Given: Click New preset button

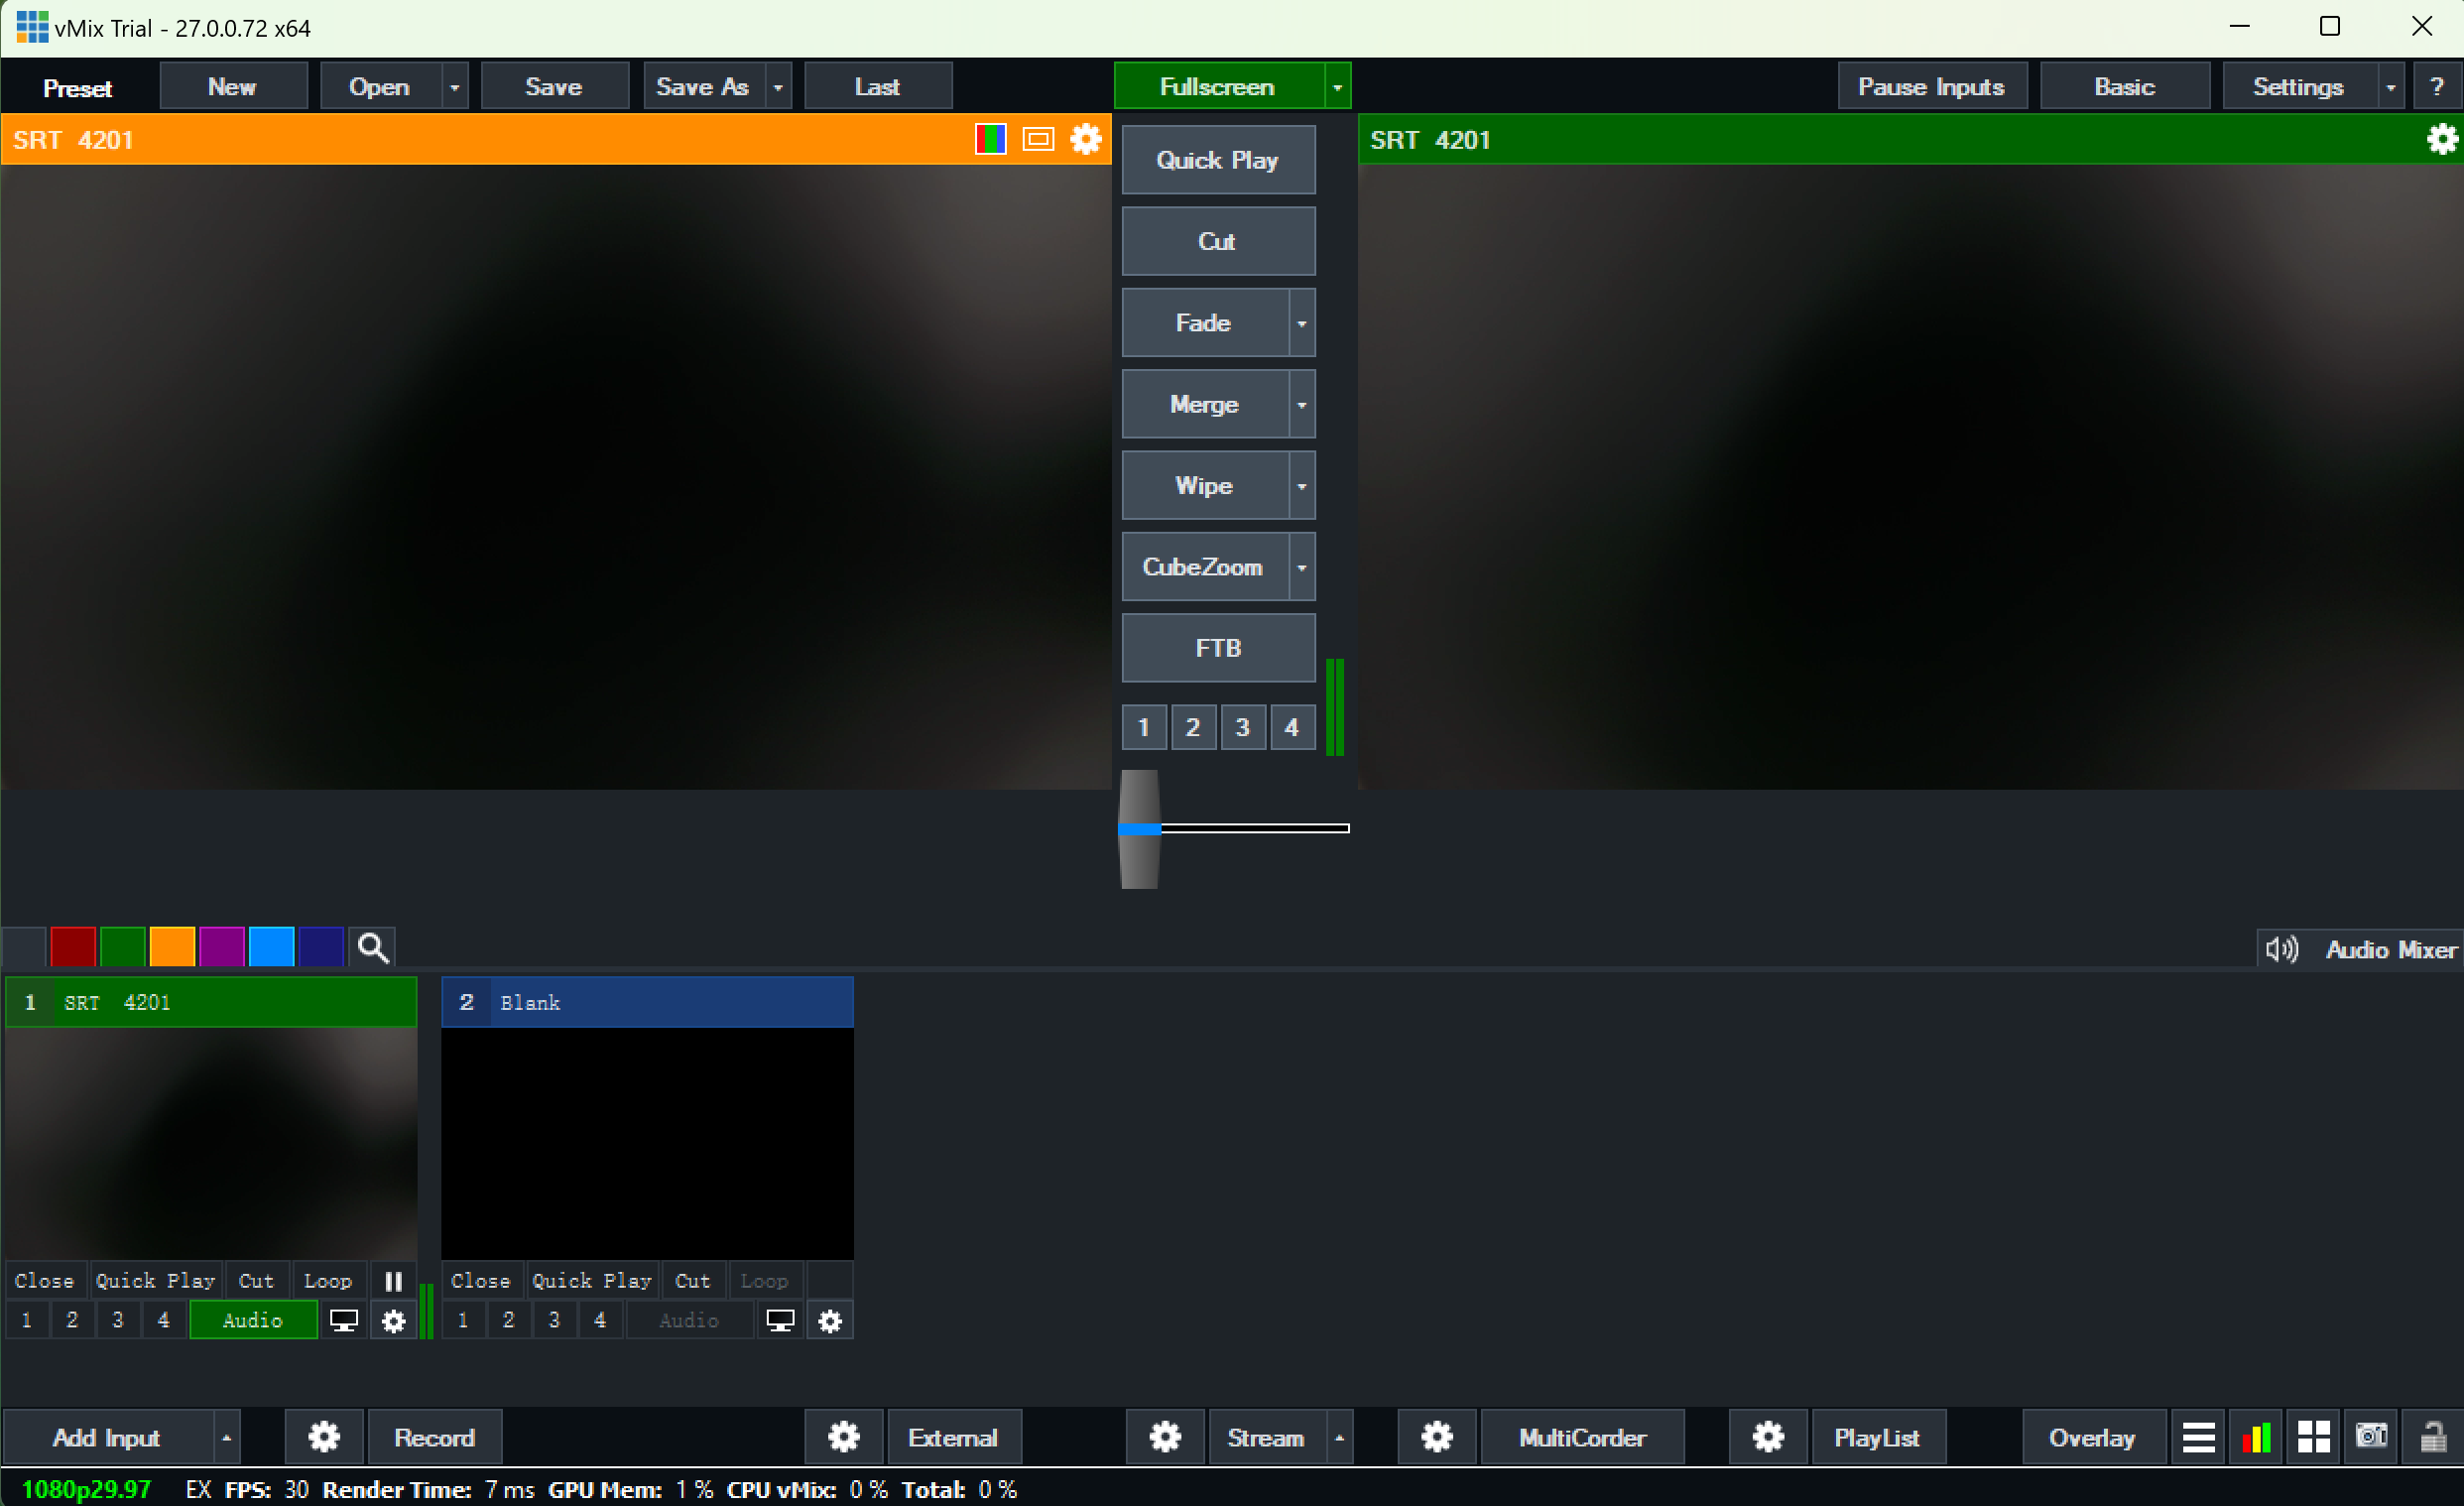Looking at the screenshot, I should (232, 87).
